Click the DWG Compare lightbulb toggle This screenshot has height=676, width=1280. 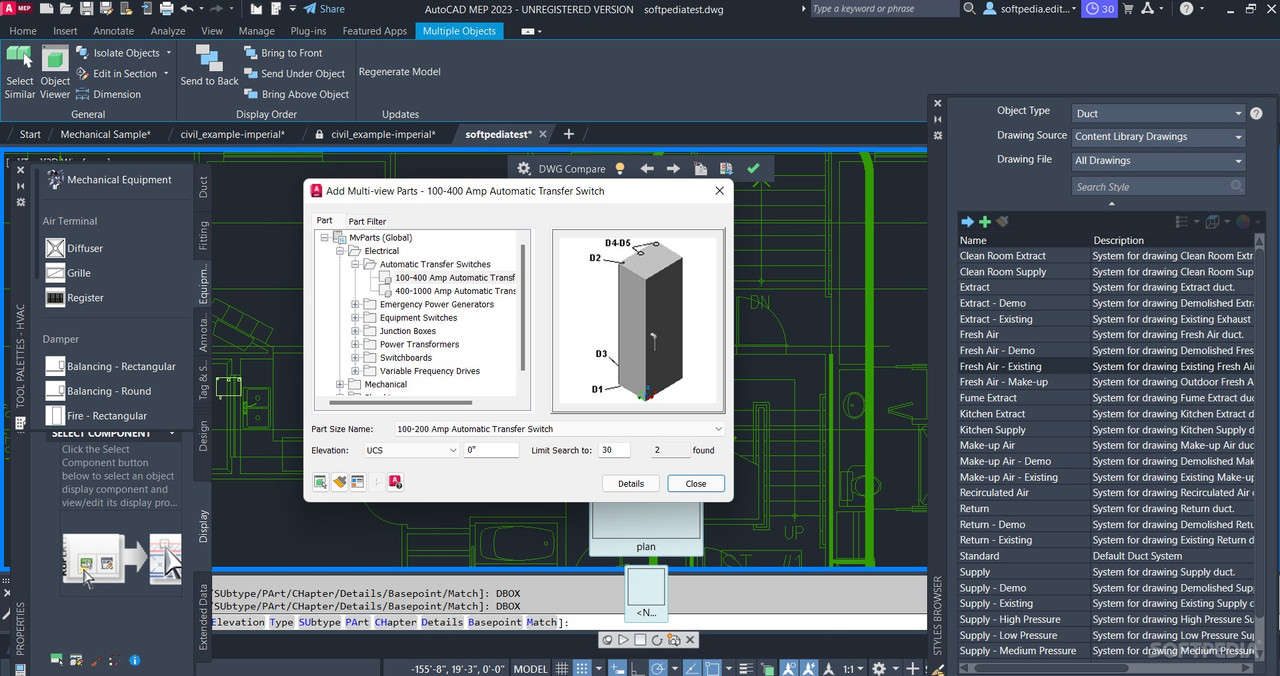(x=620, y=168)
